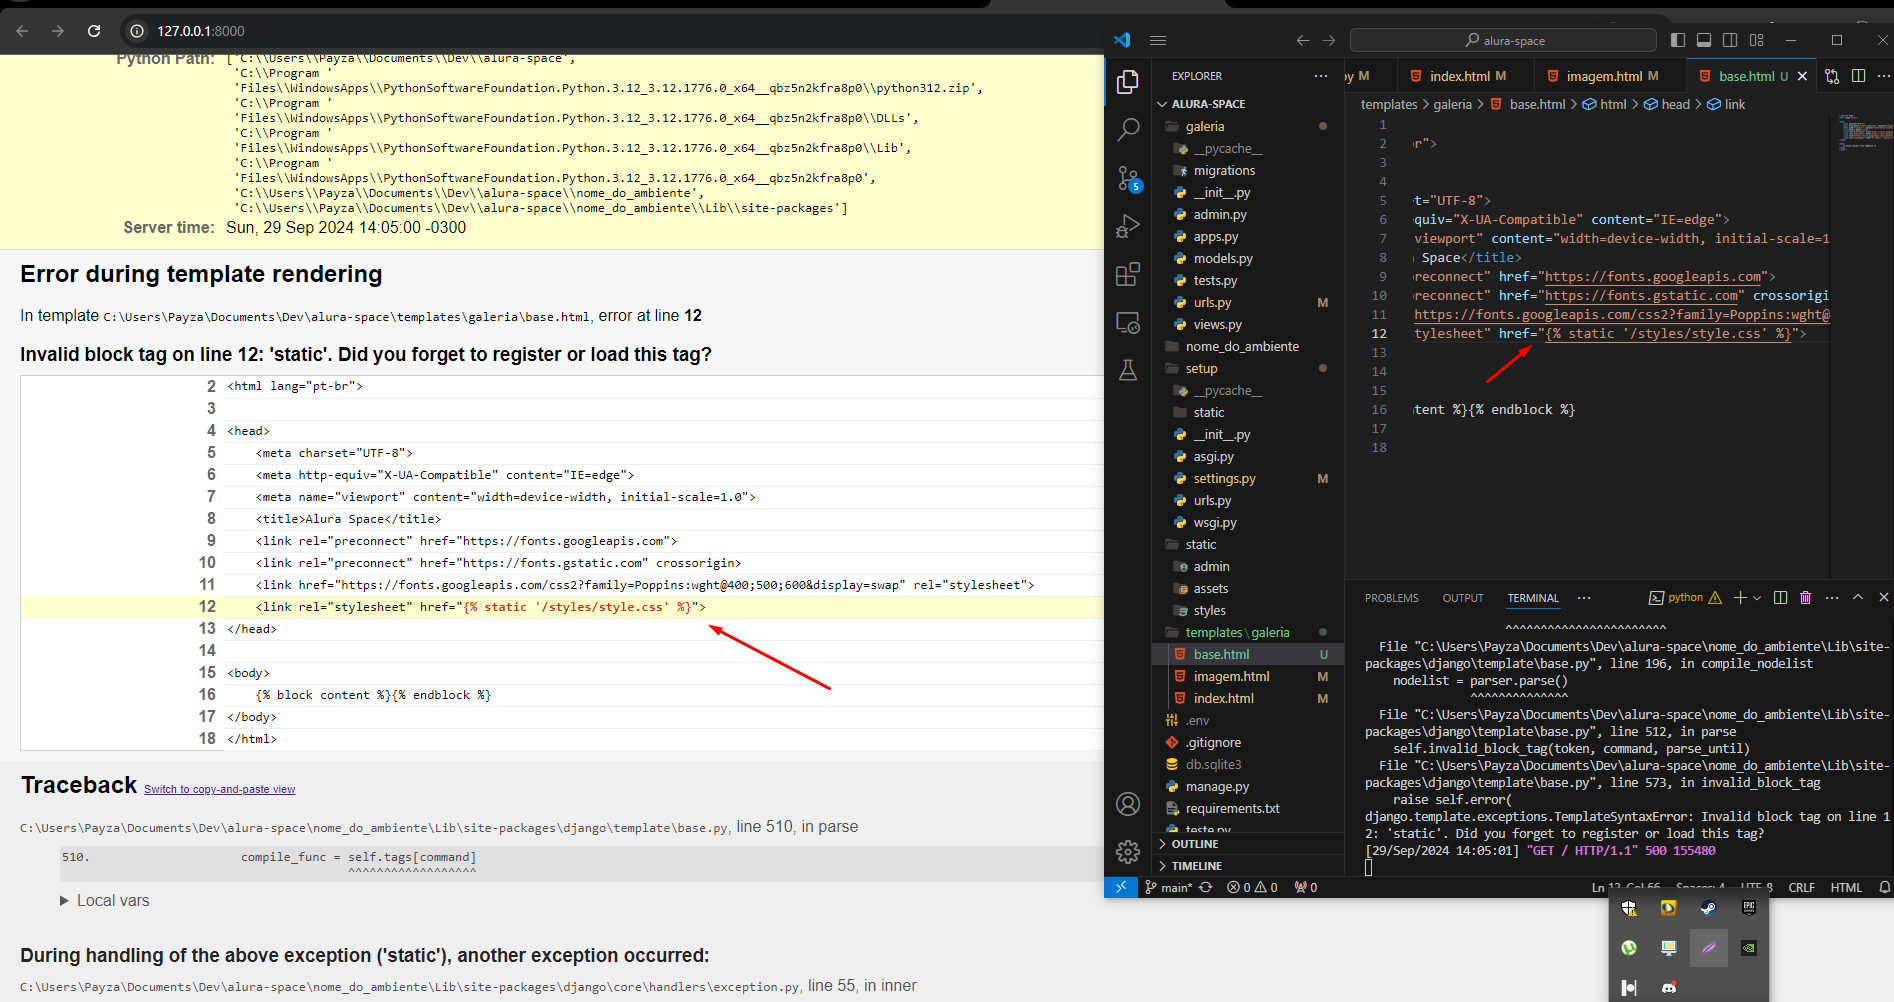Open Source Control view with badge
The width and height of the screenshot is (1894, 1002).
tap(1128, 178)
